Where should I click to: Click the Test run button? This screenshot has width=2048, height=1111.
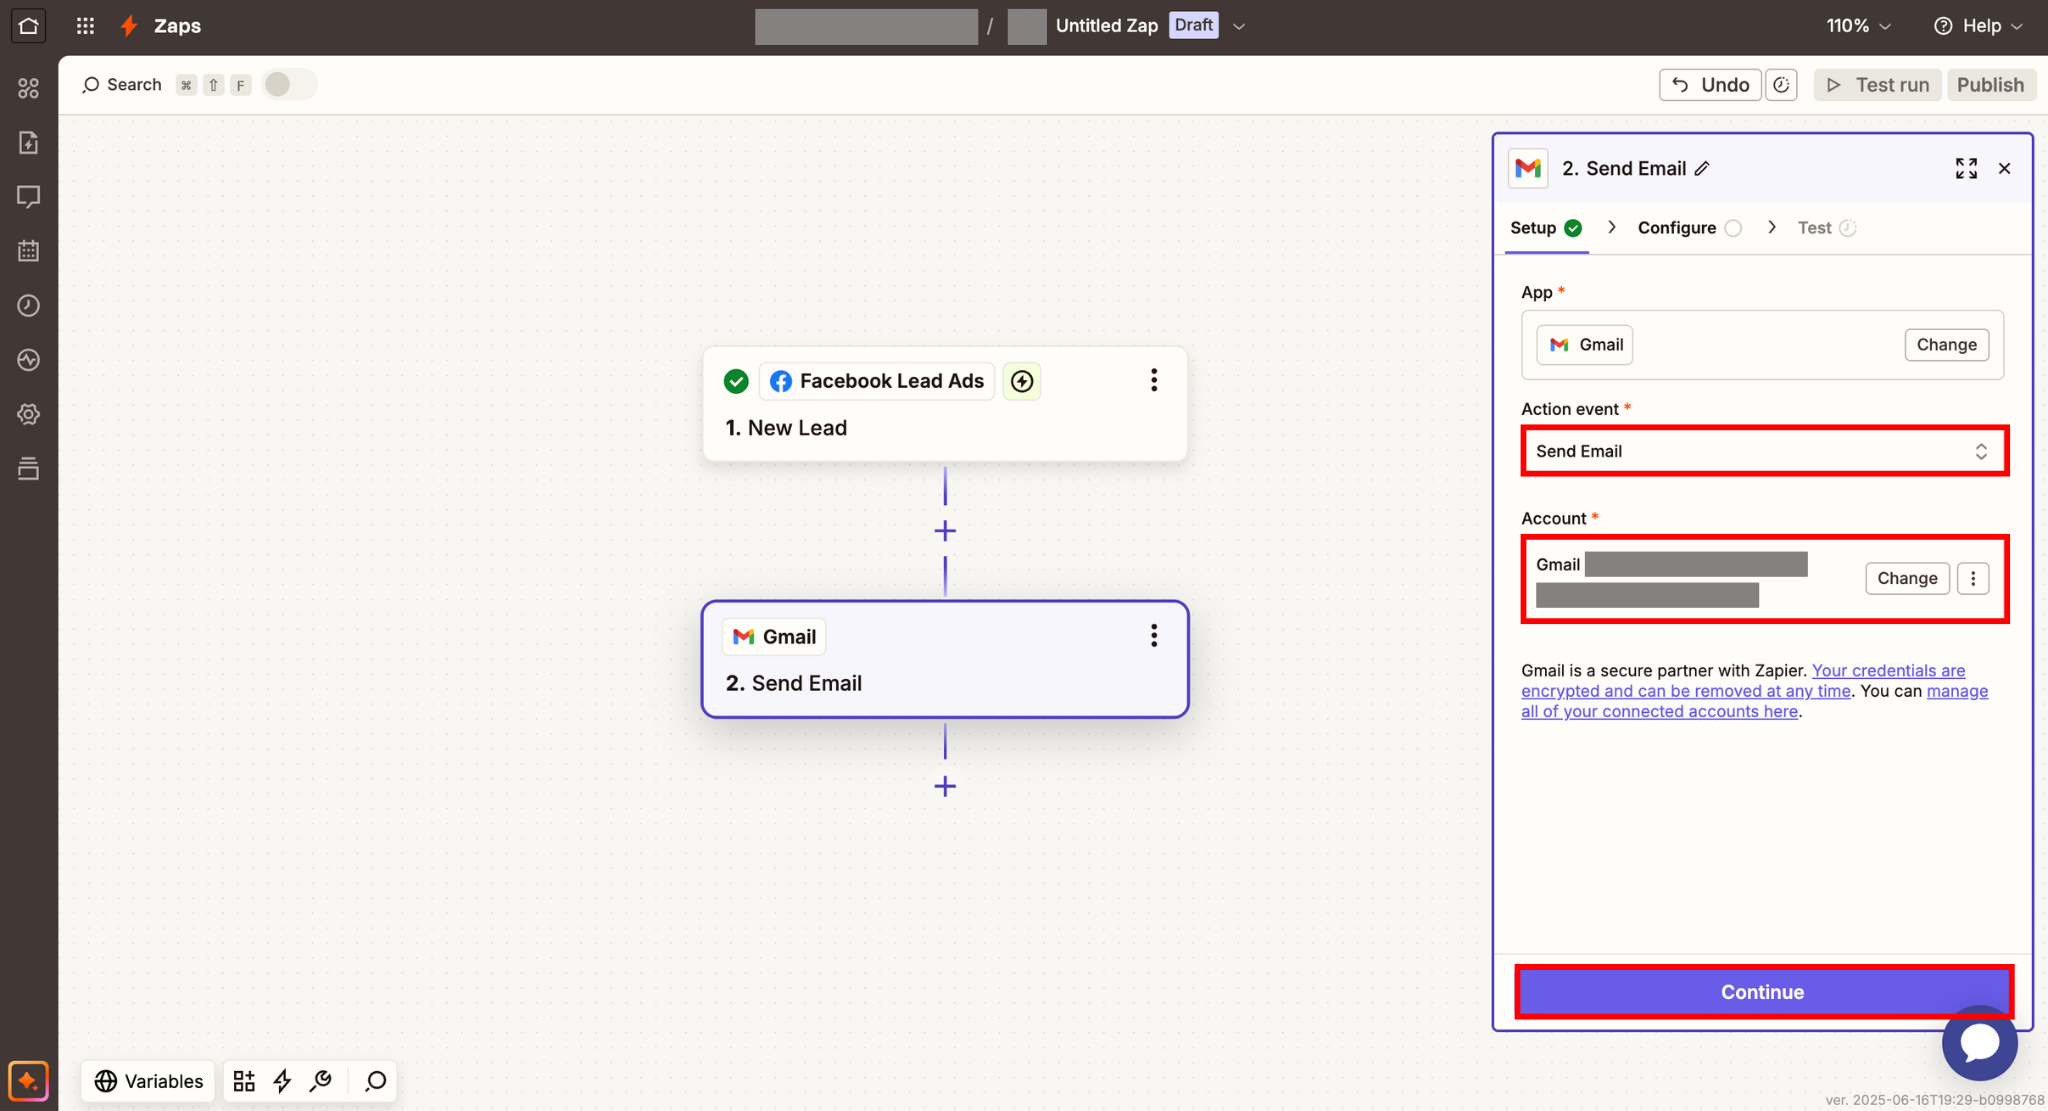pos(1877,85)
